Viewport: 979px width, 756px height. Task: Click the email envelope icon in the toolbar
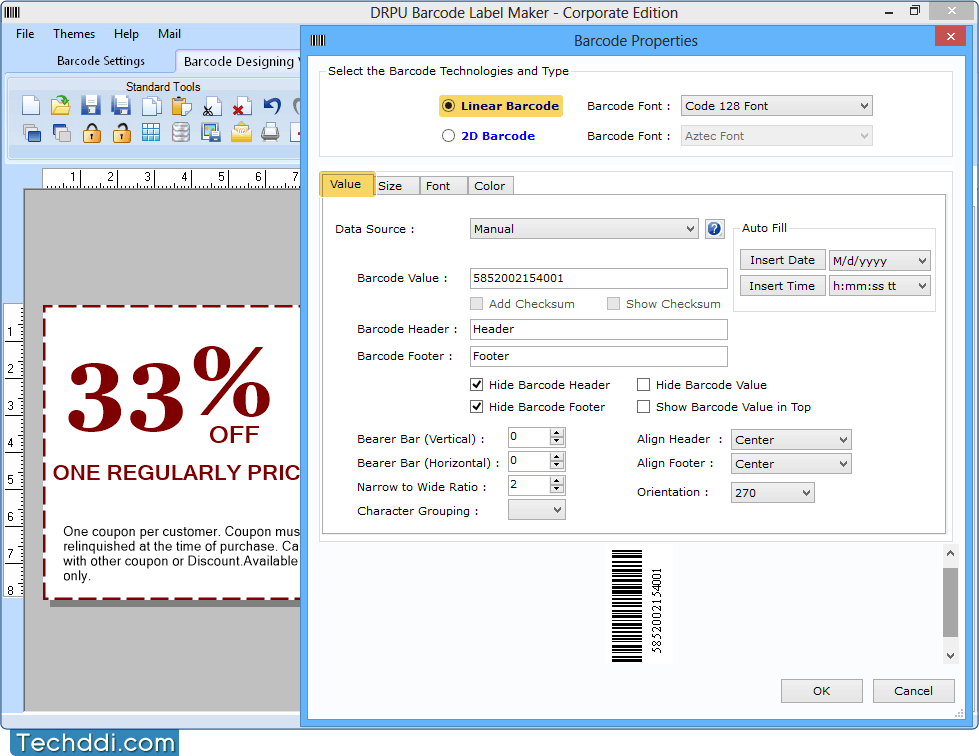[x=241, y=132]
